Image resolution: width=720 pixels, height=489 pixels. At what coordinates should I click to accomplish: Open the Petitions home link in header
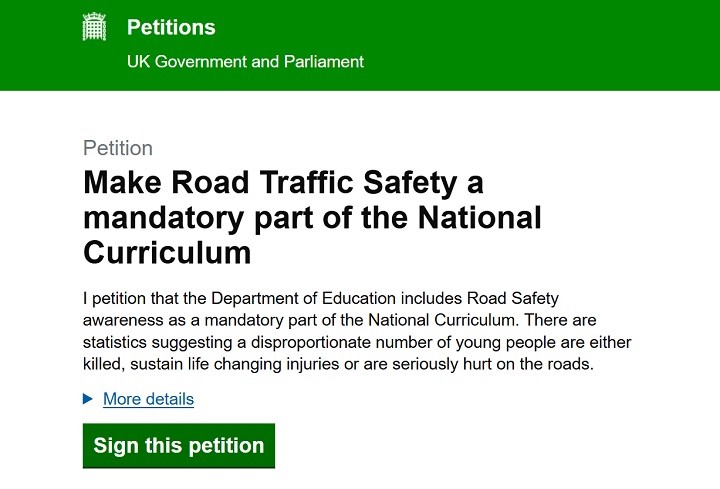(x=171, y=28)
